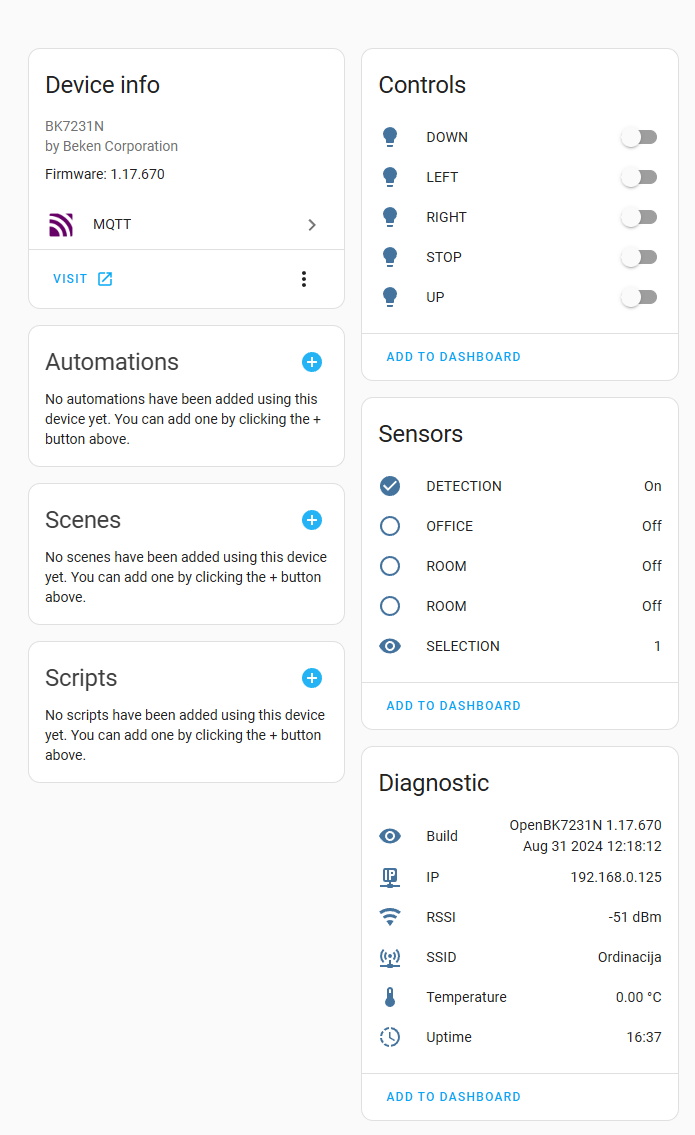The width and height of the screenshot is (695, 1135).
Task: Turn on the UP toggle
Action: click(x=639, y=297)
